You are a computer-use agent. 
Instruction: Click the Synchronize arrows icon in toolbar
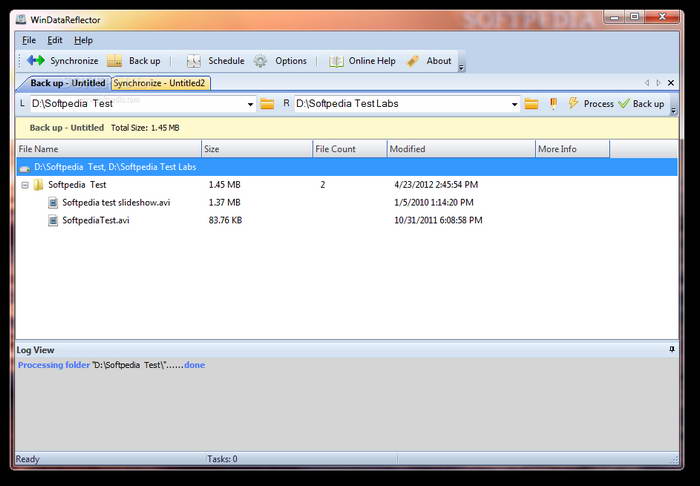[36, 61]
